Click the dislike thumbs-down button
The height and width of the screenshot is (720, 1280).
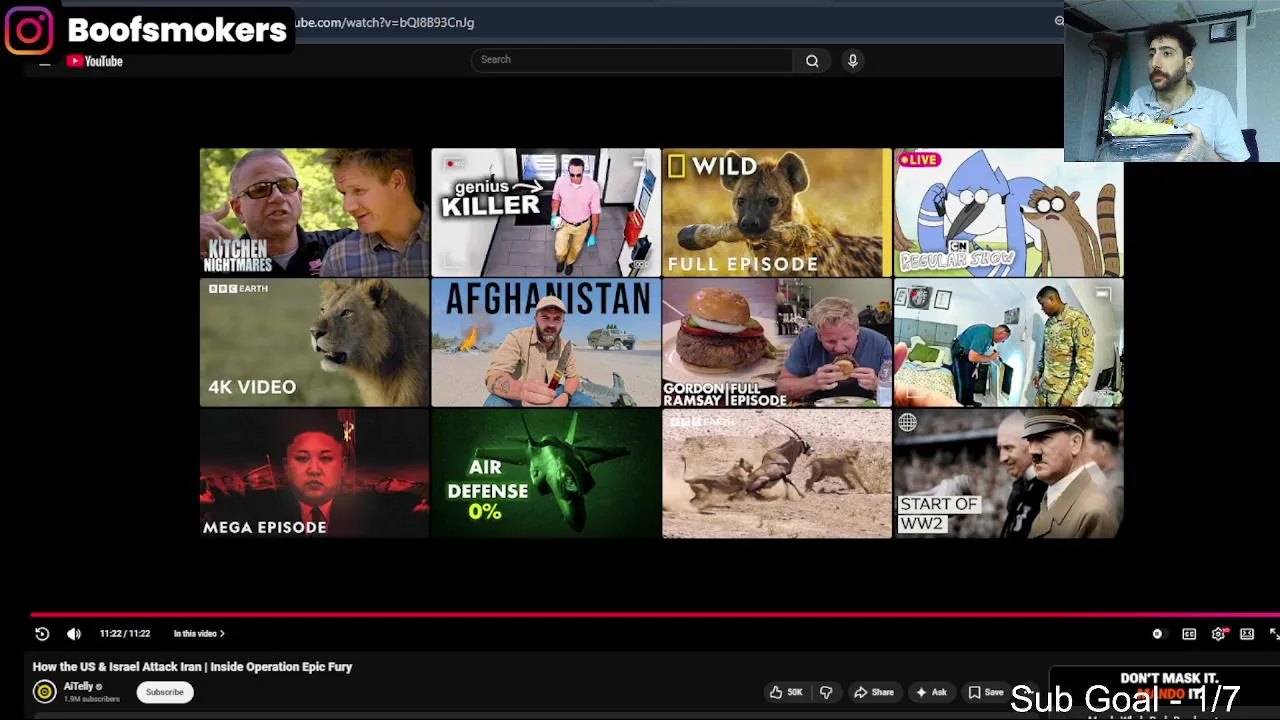pyautogui.click(x=826, y=692)
